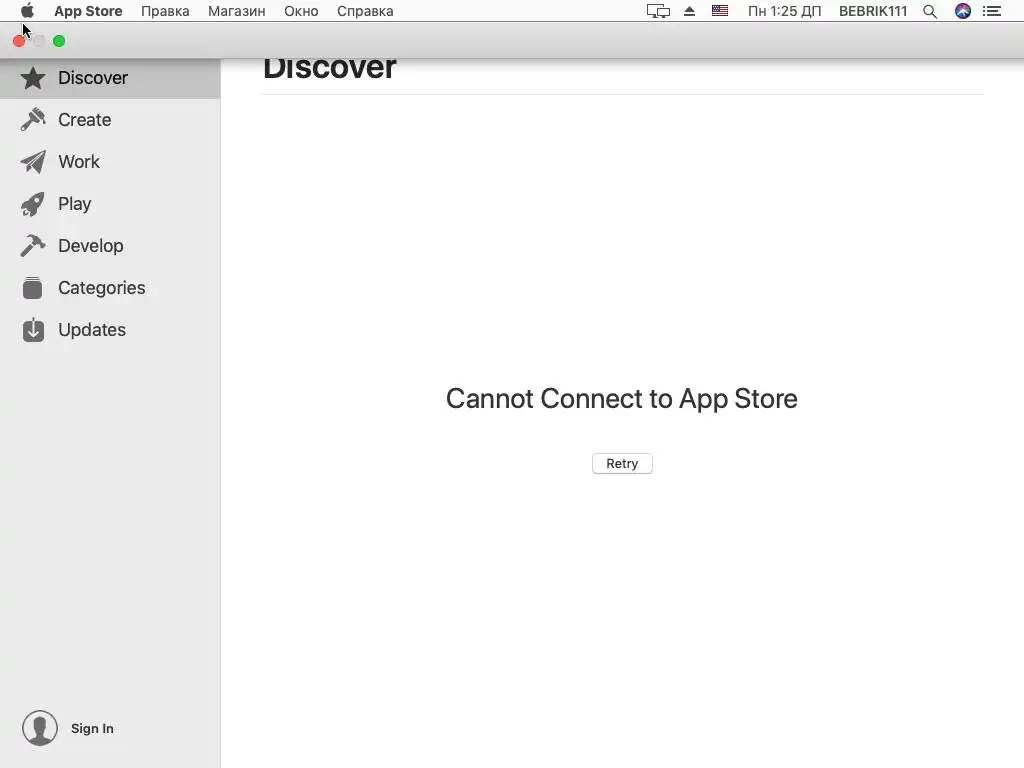
Task: Show the Develop section label
Action: [x=91, y=246]
